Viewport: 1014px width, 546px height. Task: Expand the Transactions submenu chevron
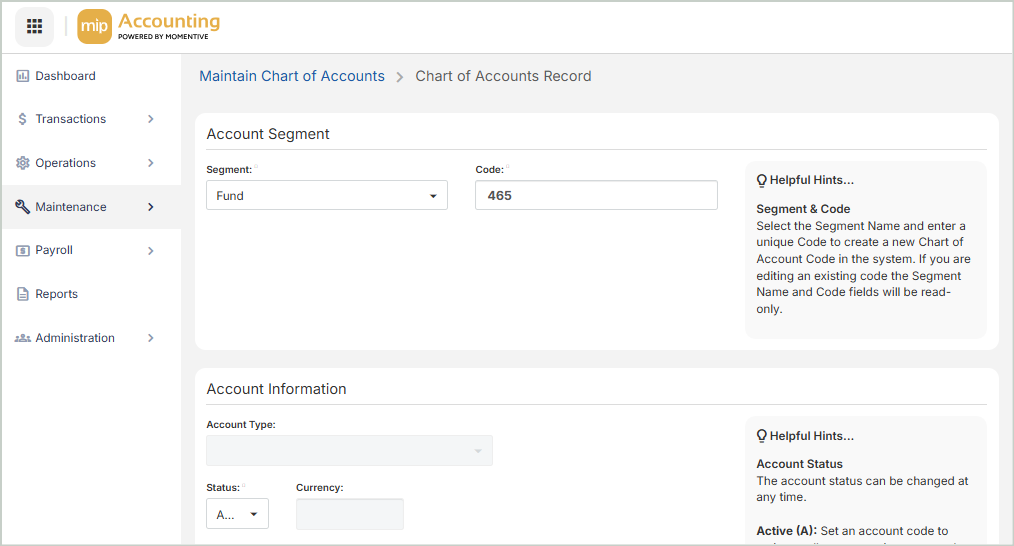[x=151, y=119]
